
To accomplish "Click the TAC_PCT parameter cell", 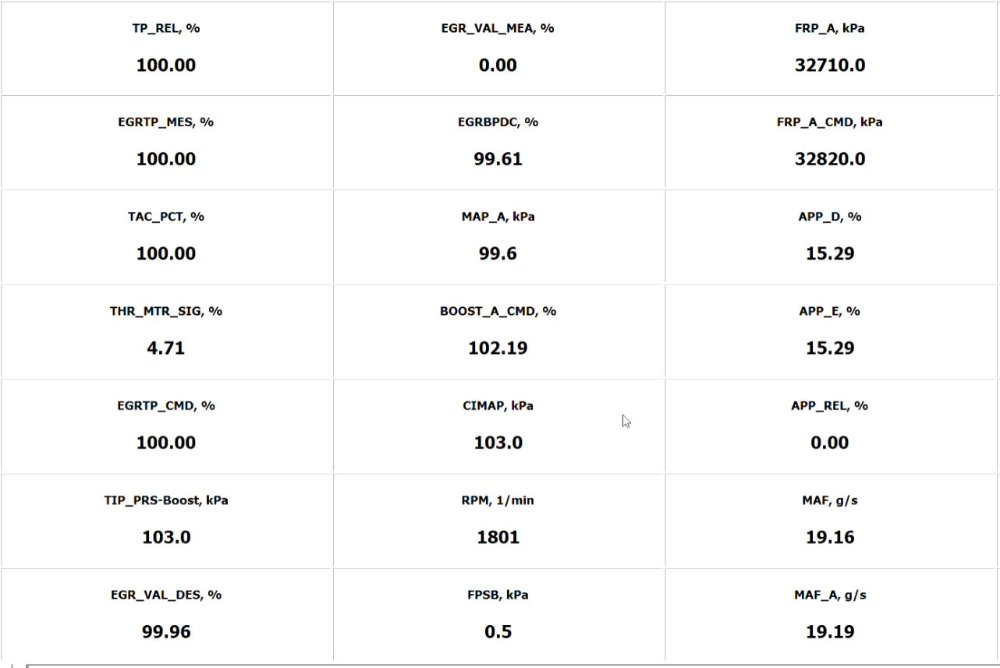I will (x=166, y=236).
